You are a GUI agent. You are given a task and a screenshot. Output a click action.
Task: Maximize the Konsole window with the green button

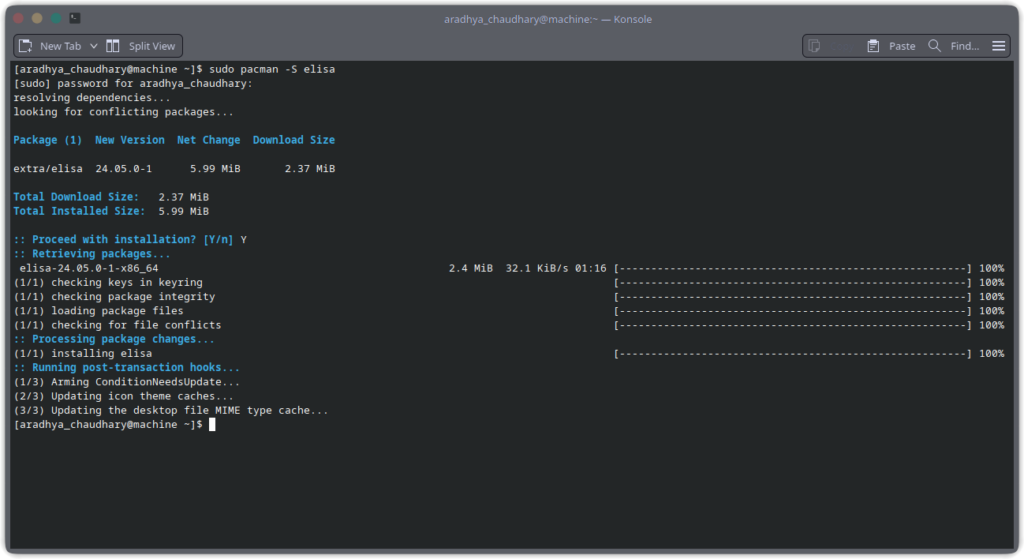(56, 18)
